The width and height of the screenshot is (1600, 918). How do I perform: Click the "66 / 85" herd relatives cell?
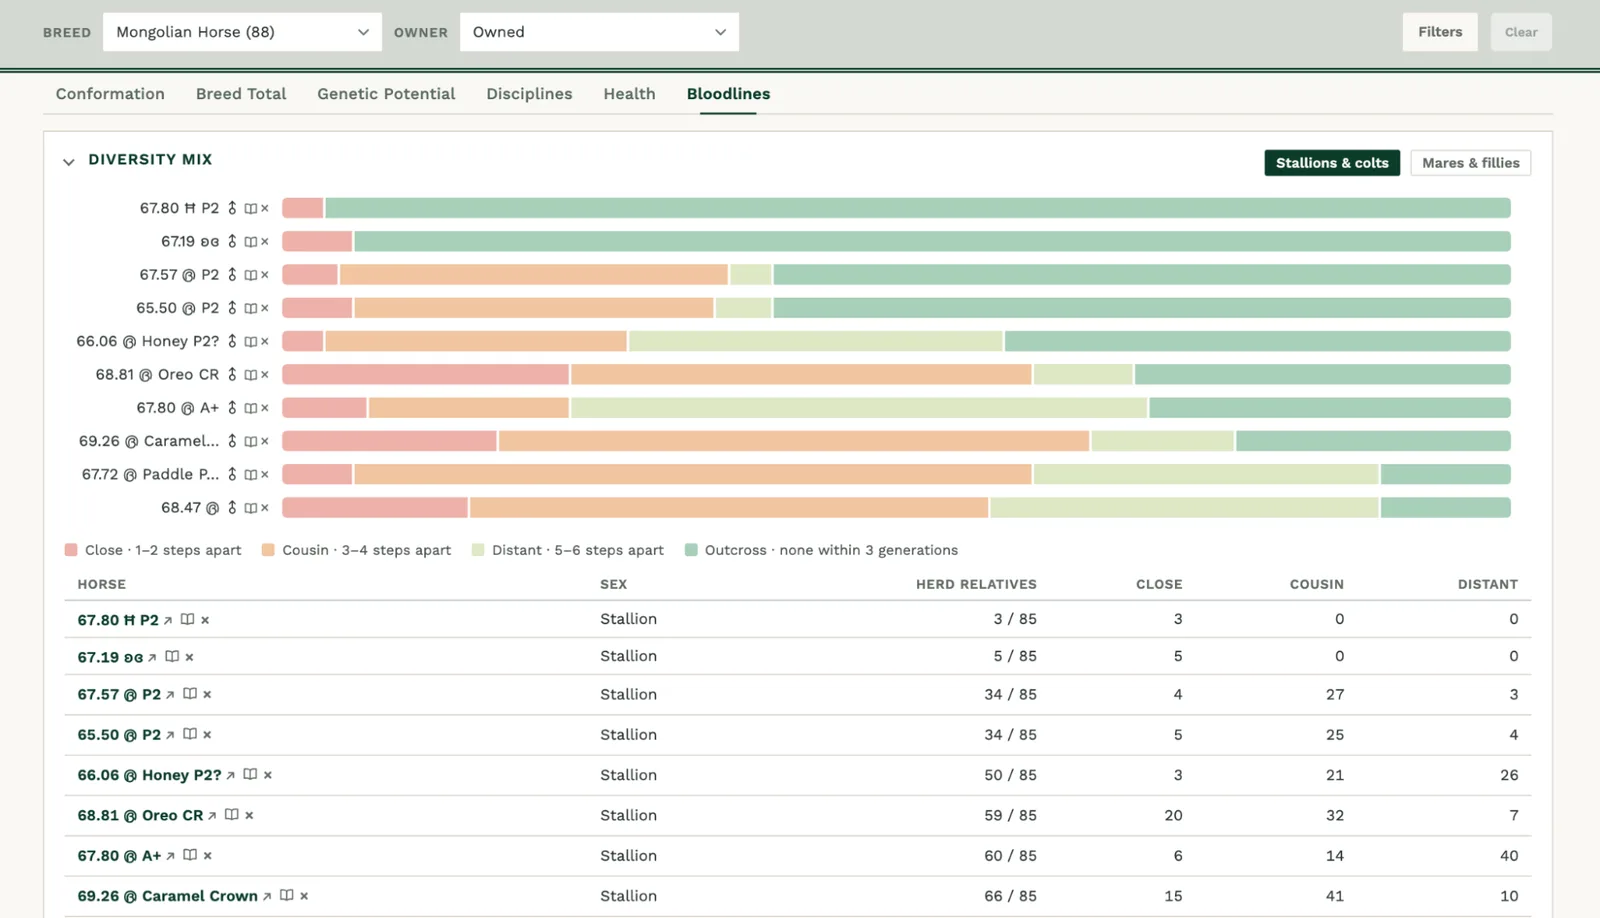click(1010, 897)
